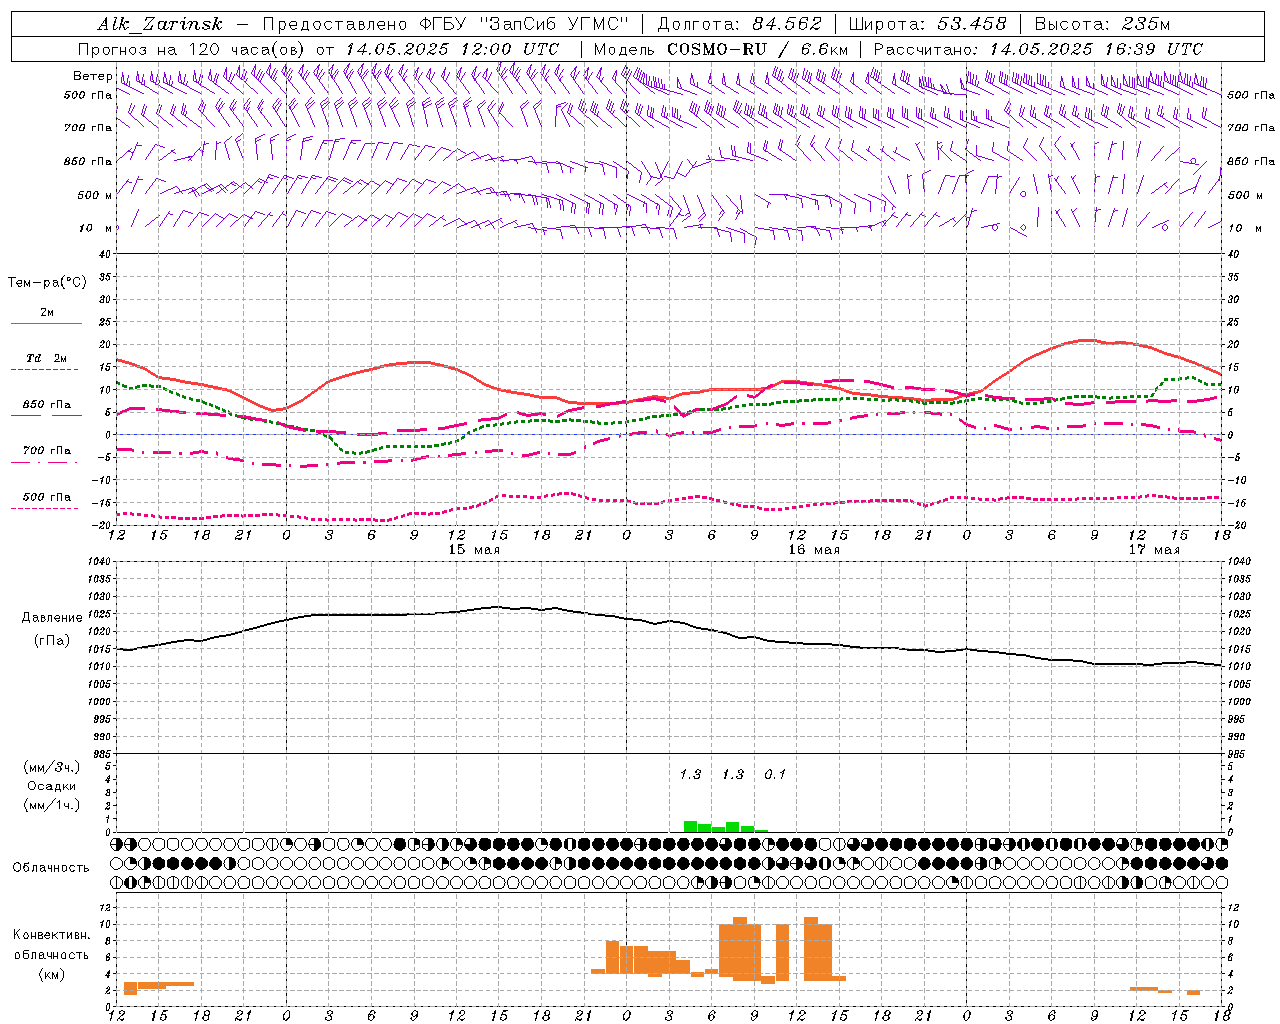Image resolution: width=1280 pixels, height=1024 pixels.
Task: Click the Td 2м dew point legend label
Action: tap(47, 358)
